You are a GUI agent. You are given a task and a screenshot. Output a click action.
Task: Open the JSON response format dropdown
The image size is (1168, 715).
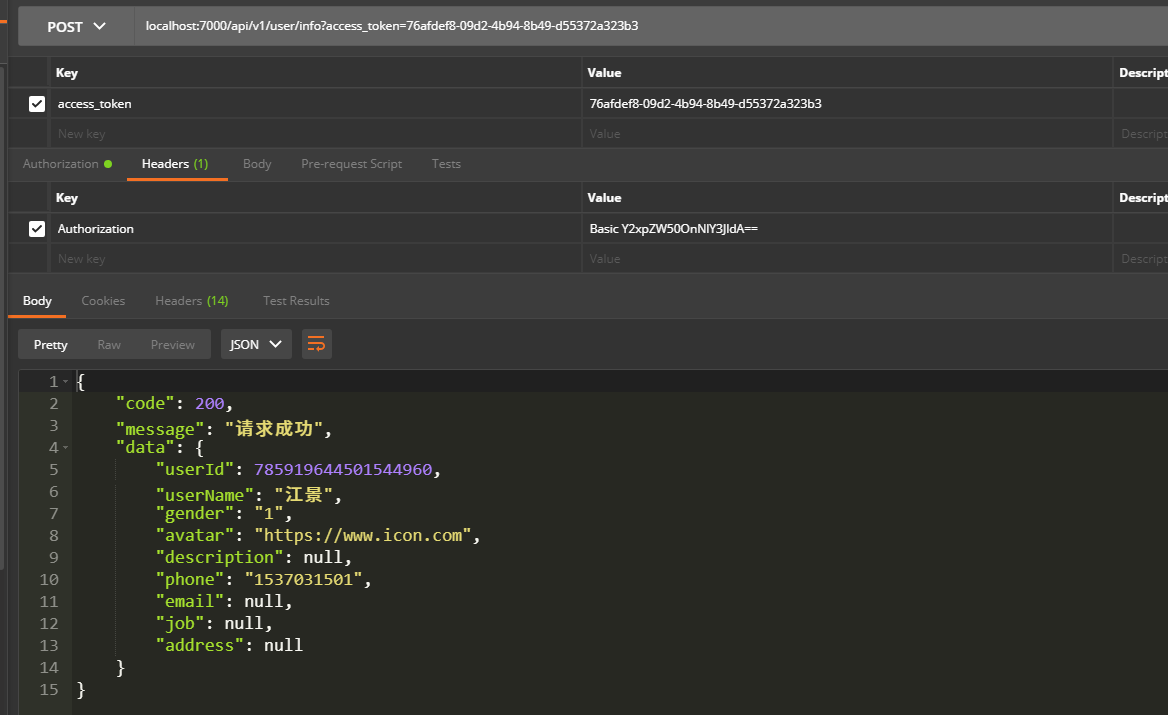(x=256, y=344)
